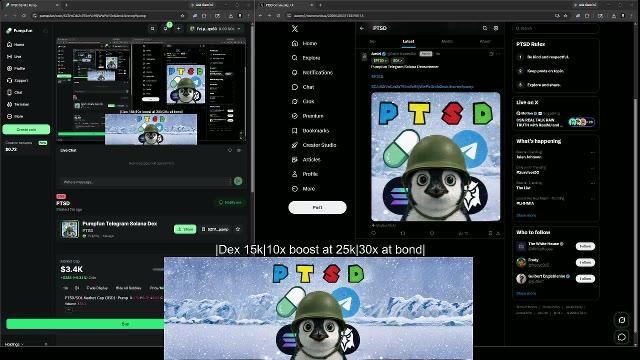
Task: Click Trade Display in the chart toolbar
Action: click(x=97, y=288)
